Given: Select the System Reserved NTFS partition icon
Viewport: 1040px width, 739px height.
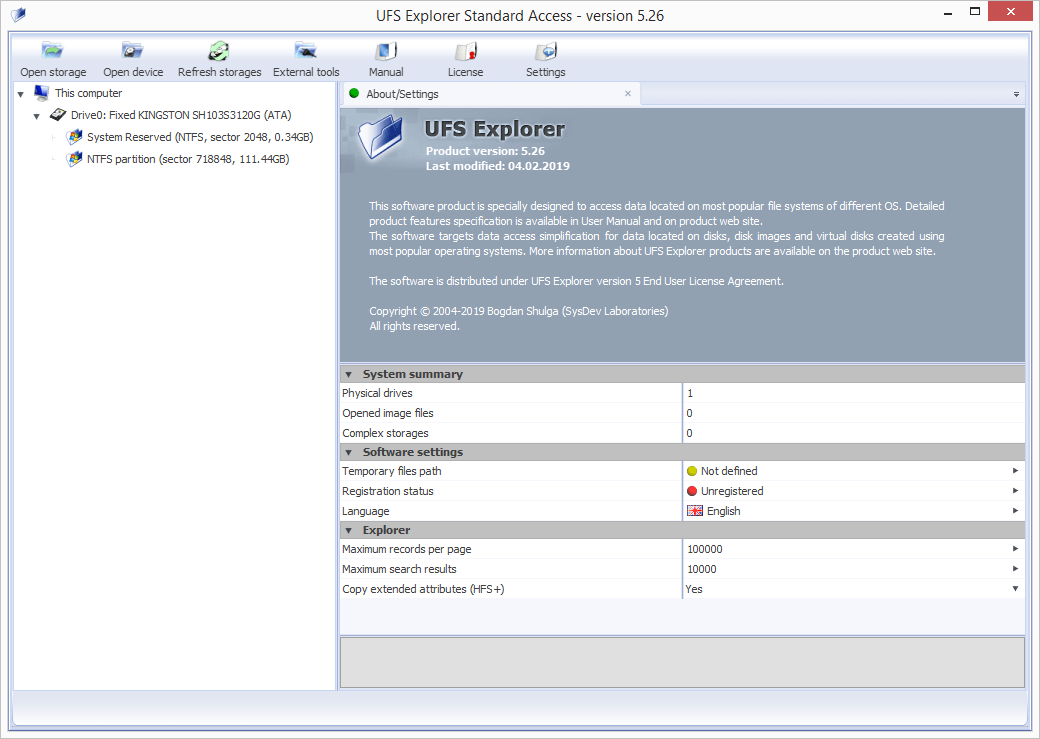Looking at the screenshot, I should (75, 137).
